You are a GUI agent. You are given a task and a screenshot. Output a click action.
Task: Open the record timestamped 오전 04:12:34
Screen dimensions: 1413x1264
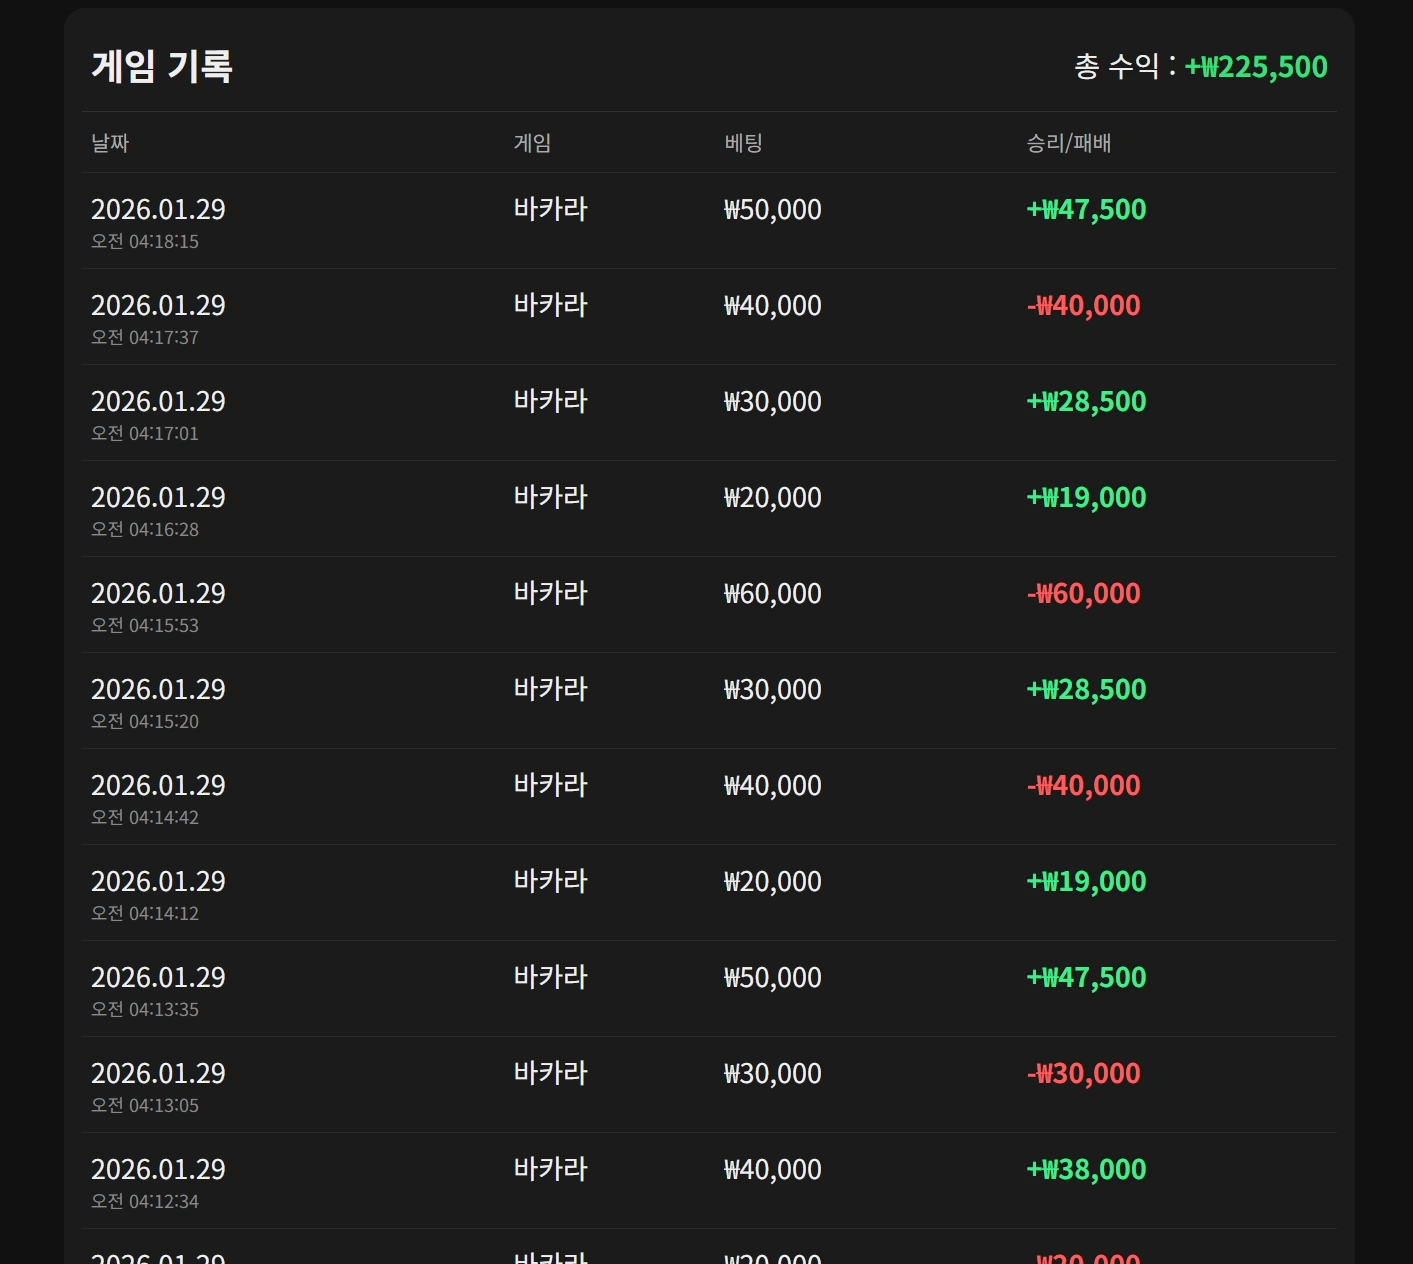(x=145, y=1201)
